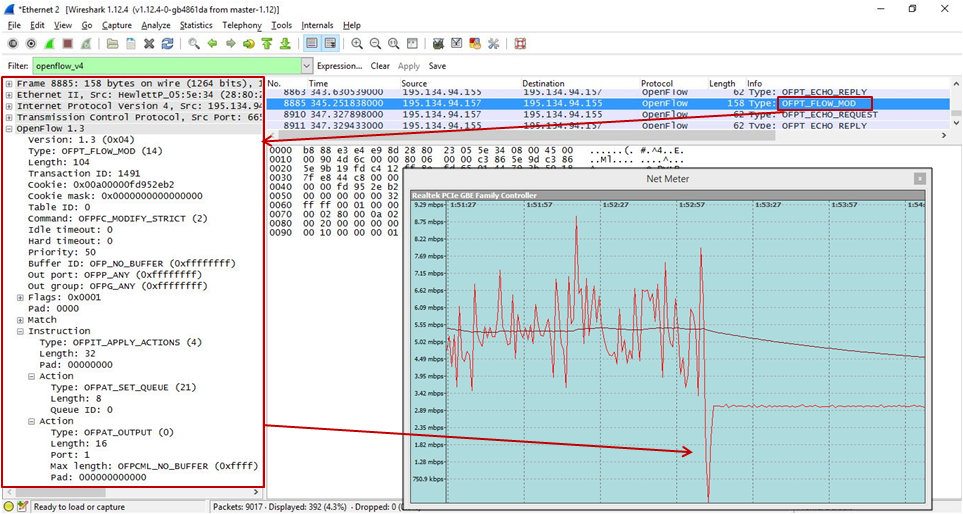This screenshot has width=963, height=514.
Task: Open the Analyze menu
Action: tap(156, 25)
